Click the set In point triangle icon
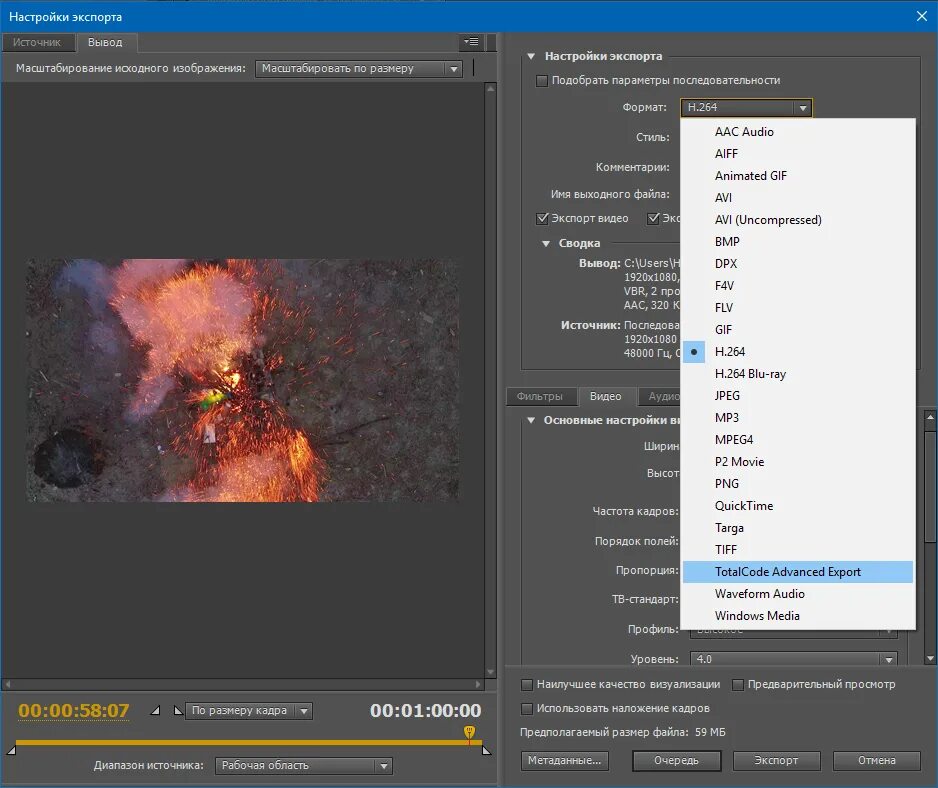This screenshot has height=788, width=938. 155,711
